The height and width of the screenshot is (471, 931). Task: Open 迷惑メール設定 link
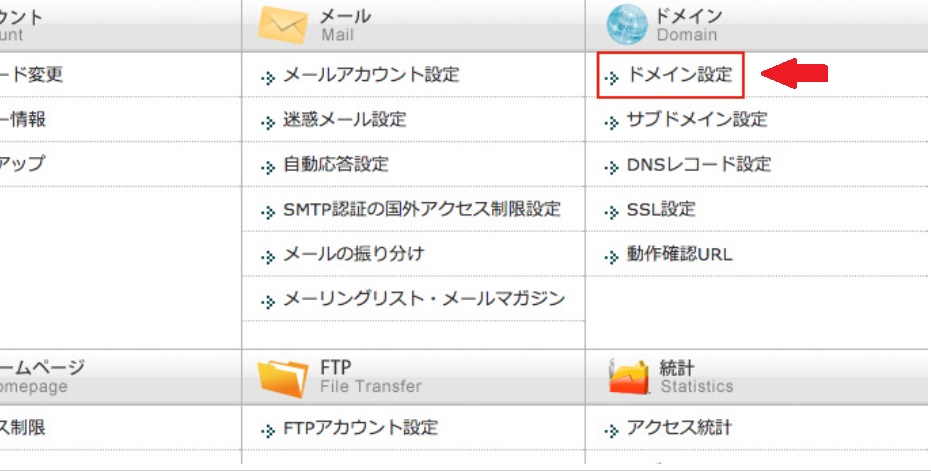click(x=345, y=120)
